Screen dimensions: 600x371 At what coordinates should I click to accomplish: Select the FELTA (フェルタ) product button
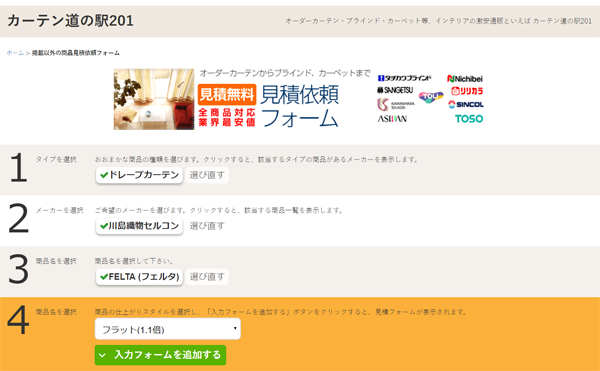139,277
